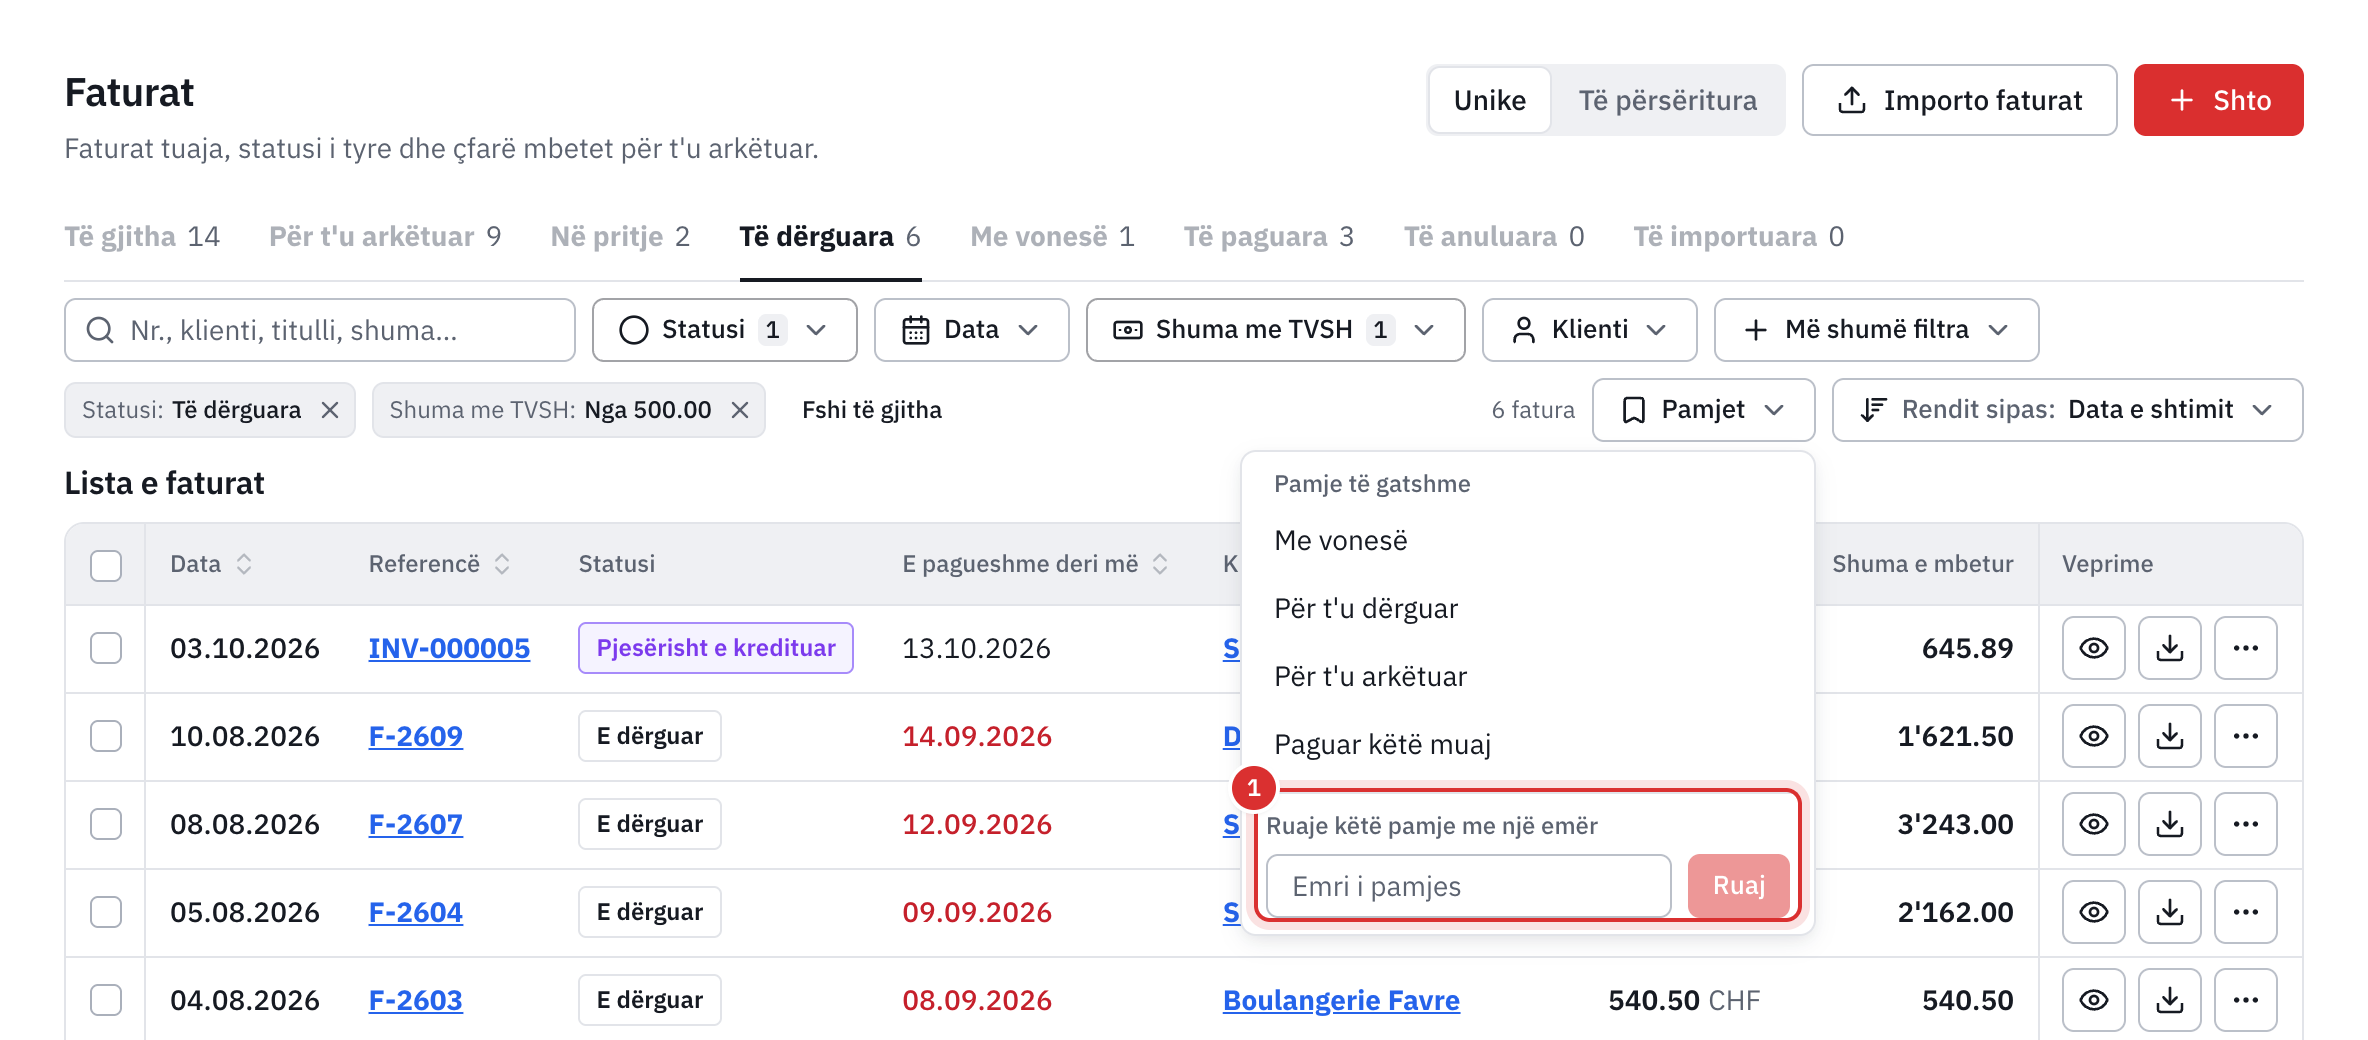
Task: Change sorting via Rendit sipas dropdown
Action: [x=2067, y=410]
